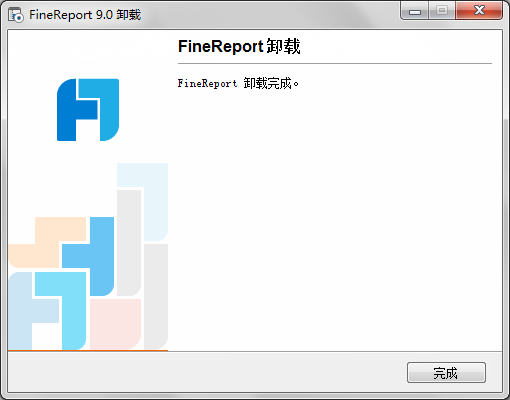The height and width of the screenshot is (400, 510).
Task: Click the orange line beneath the artwork
Action: [x=88, y=350]
